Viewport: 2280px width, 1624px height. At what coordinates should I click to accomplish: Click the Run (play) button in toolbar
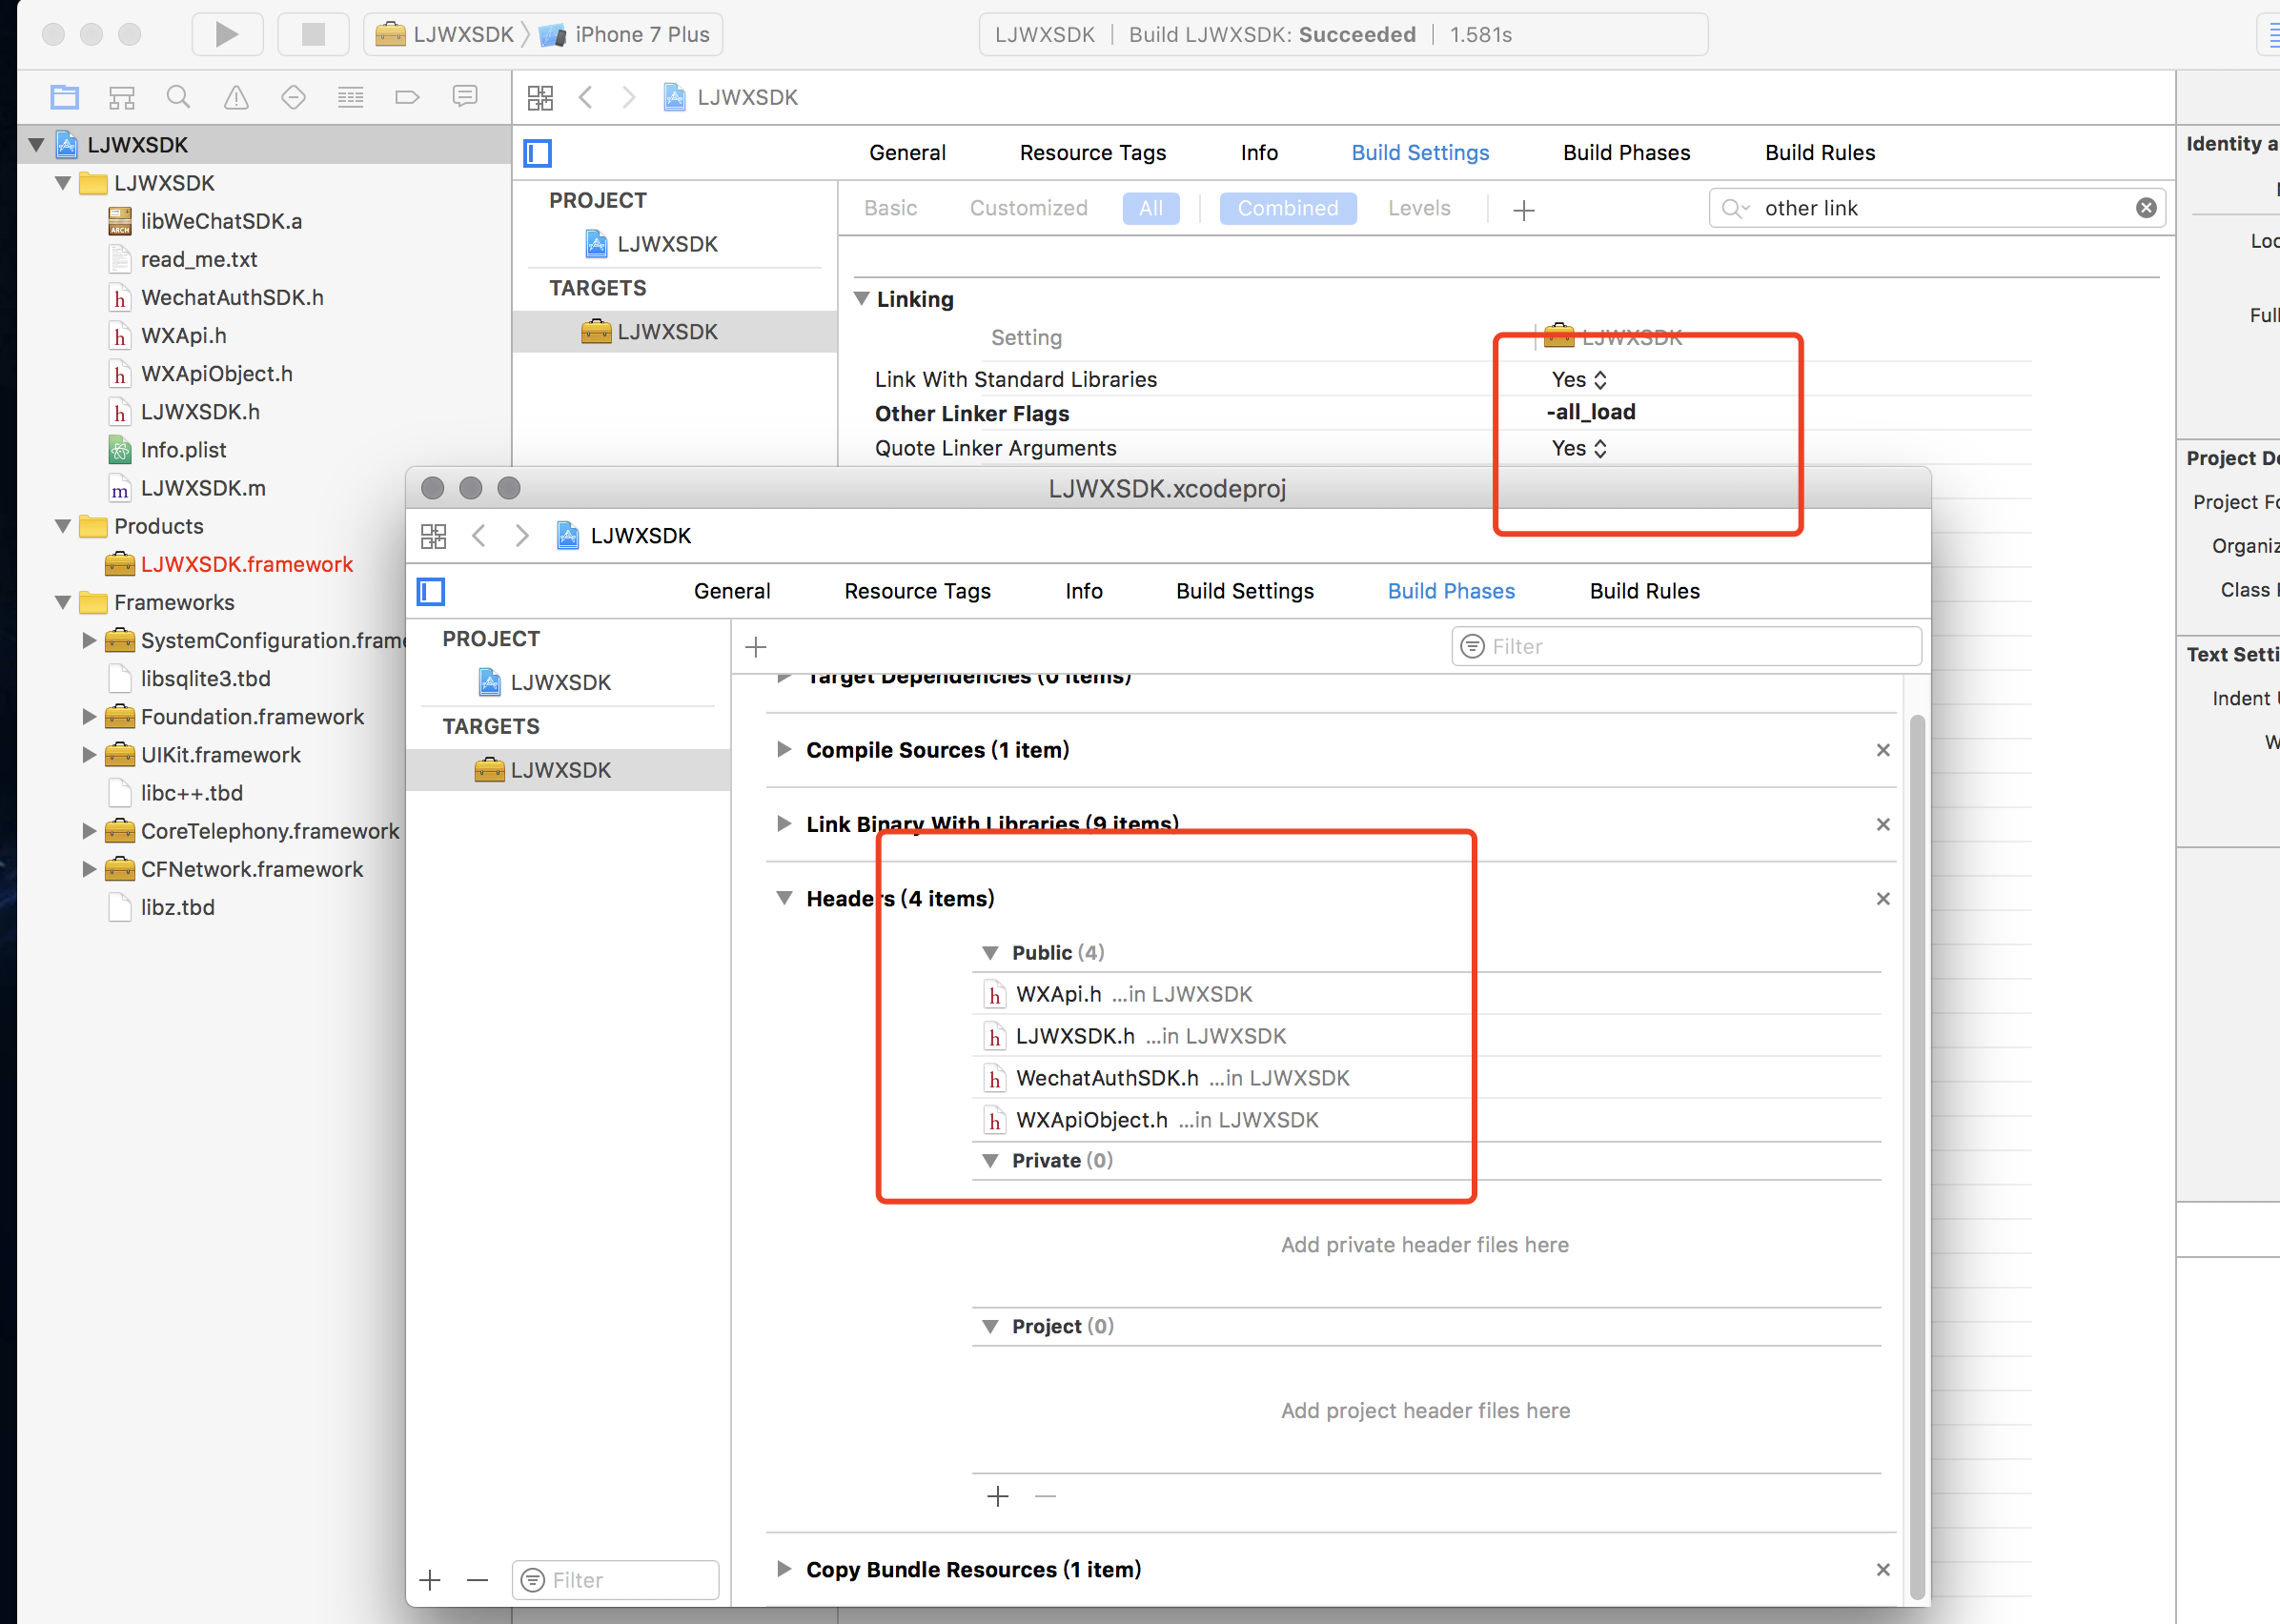tap(227, 35)
